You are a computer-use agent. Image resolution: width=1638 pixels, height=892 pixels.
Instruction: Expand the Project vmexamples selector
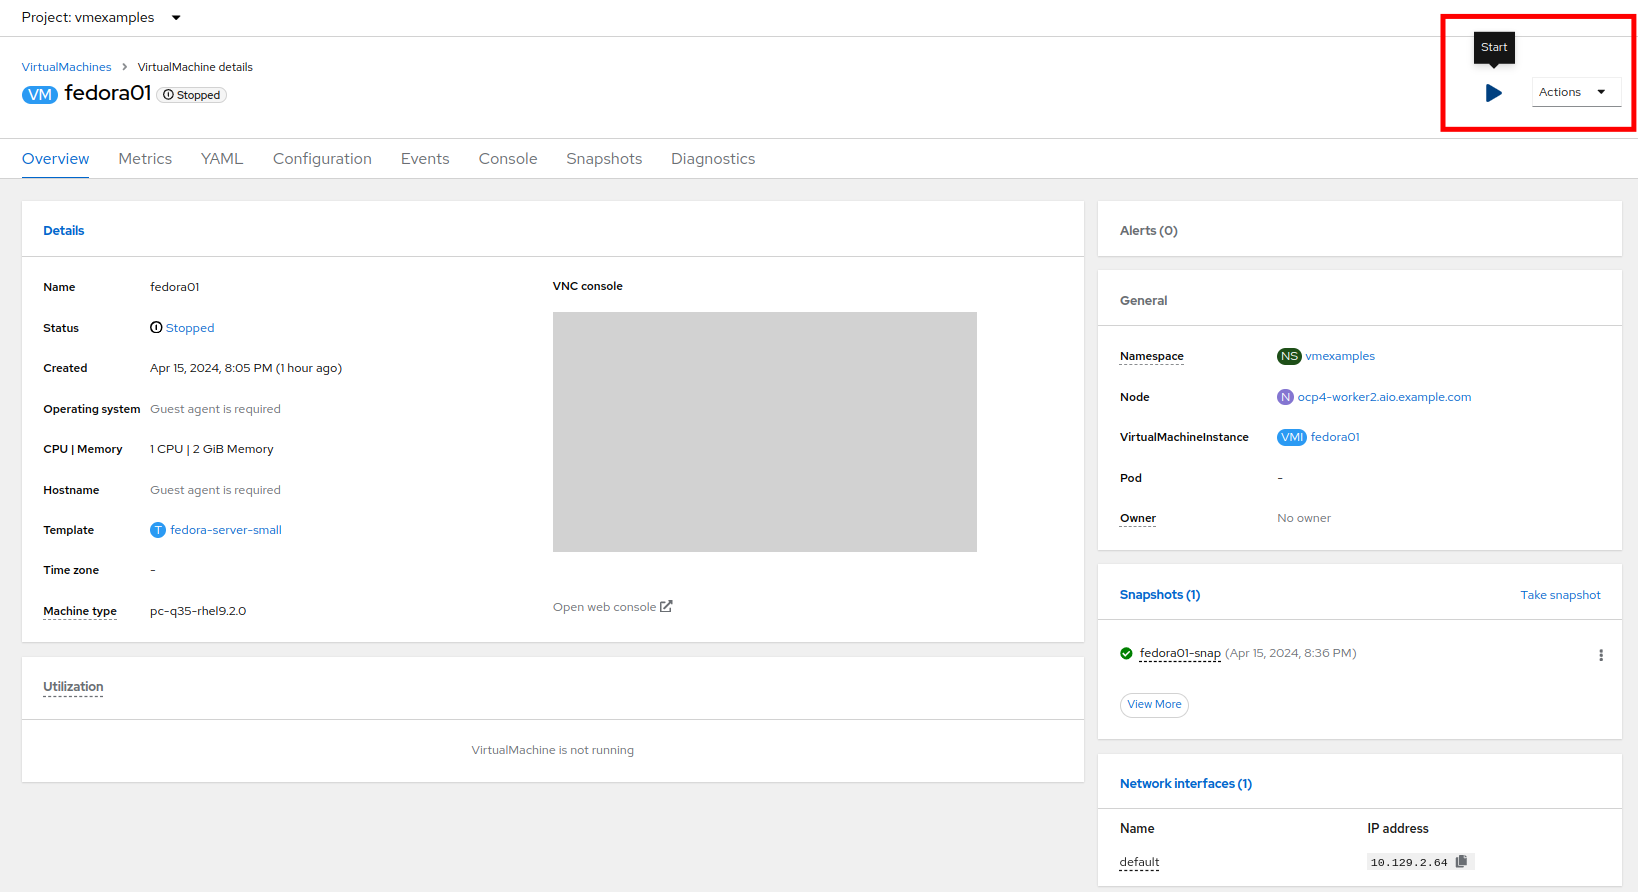(x=101, y=17)
